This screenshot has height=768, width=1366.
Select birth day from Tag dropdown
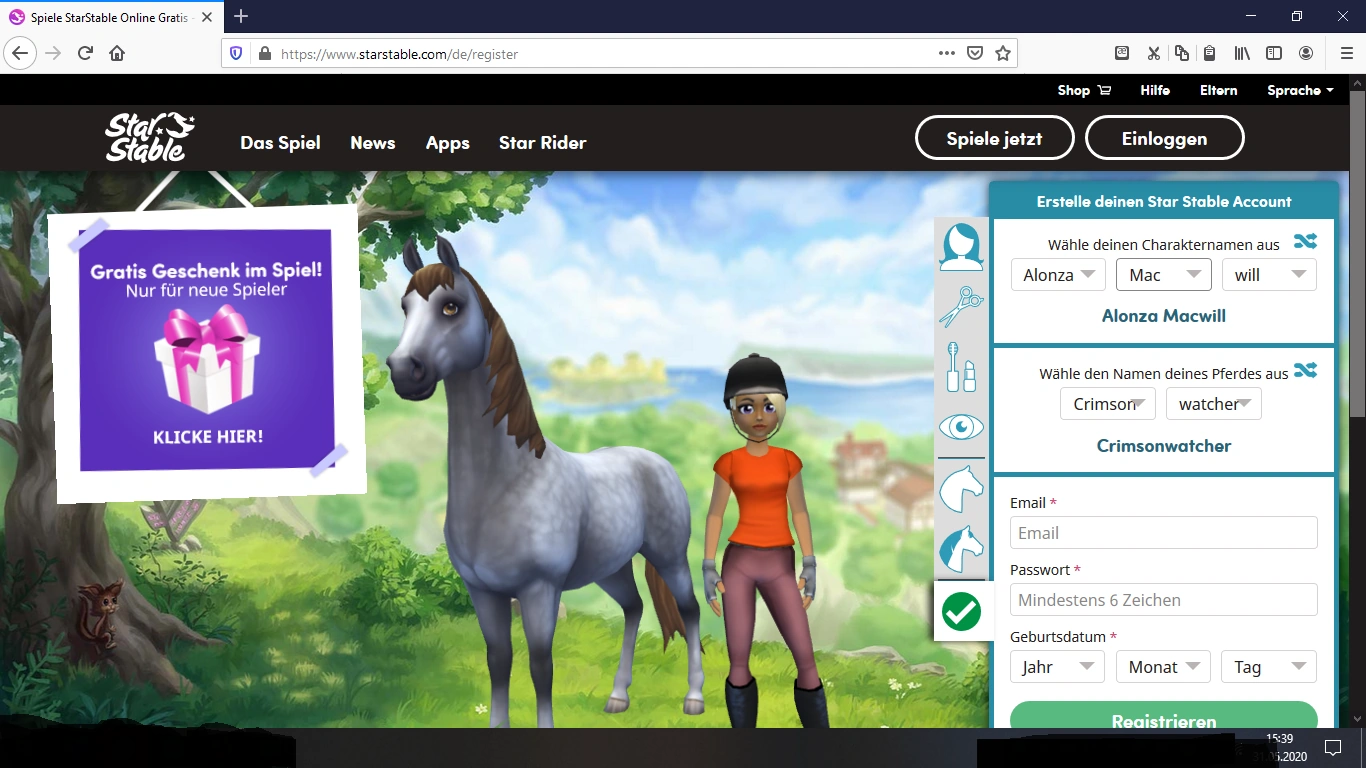(x=1269, y=667)
